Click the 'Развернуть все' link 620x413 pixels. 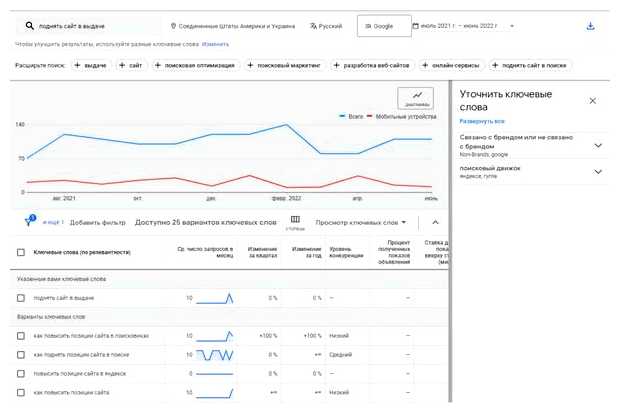481,121
